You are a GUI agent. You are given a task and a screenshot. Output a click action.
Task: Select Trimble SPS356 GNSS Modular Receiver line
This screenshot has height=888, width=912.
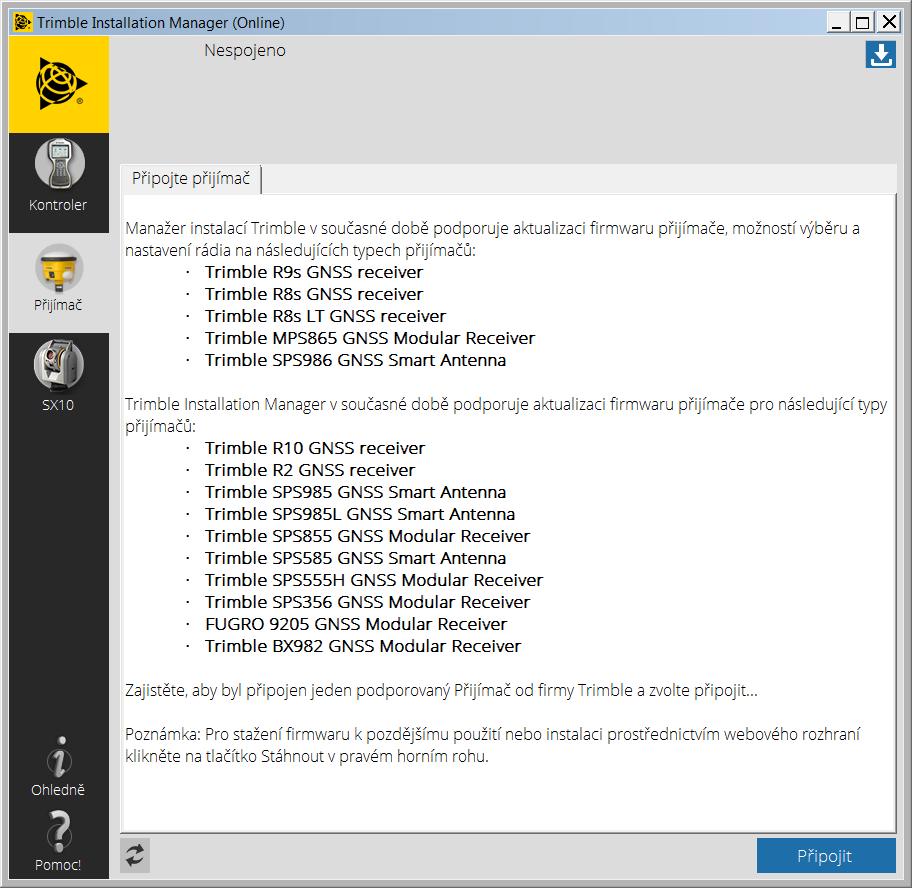pyautogui.click(x=367, y=602)
